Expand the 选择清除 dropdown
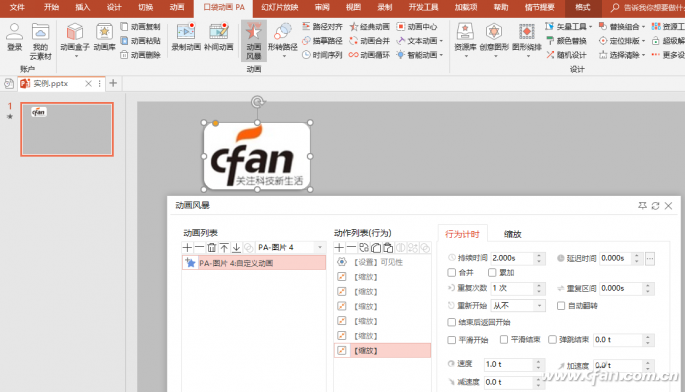The width and height of the screenshot is (685, 392). tap(643, 55)
